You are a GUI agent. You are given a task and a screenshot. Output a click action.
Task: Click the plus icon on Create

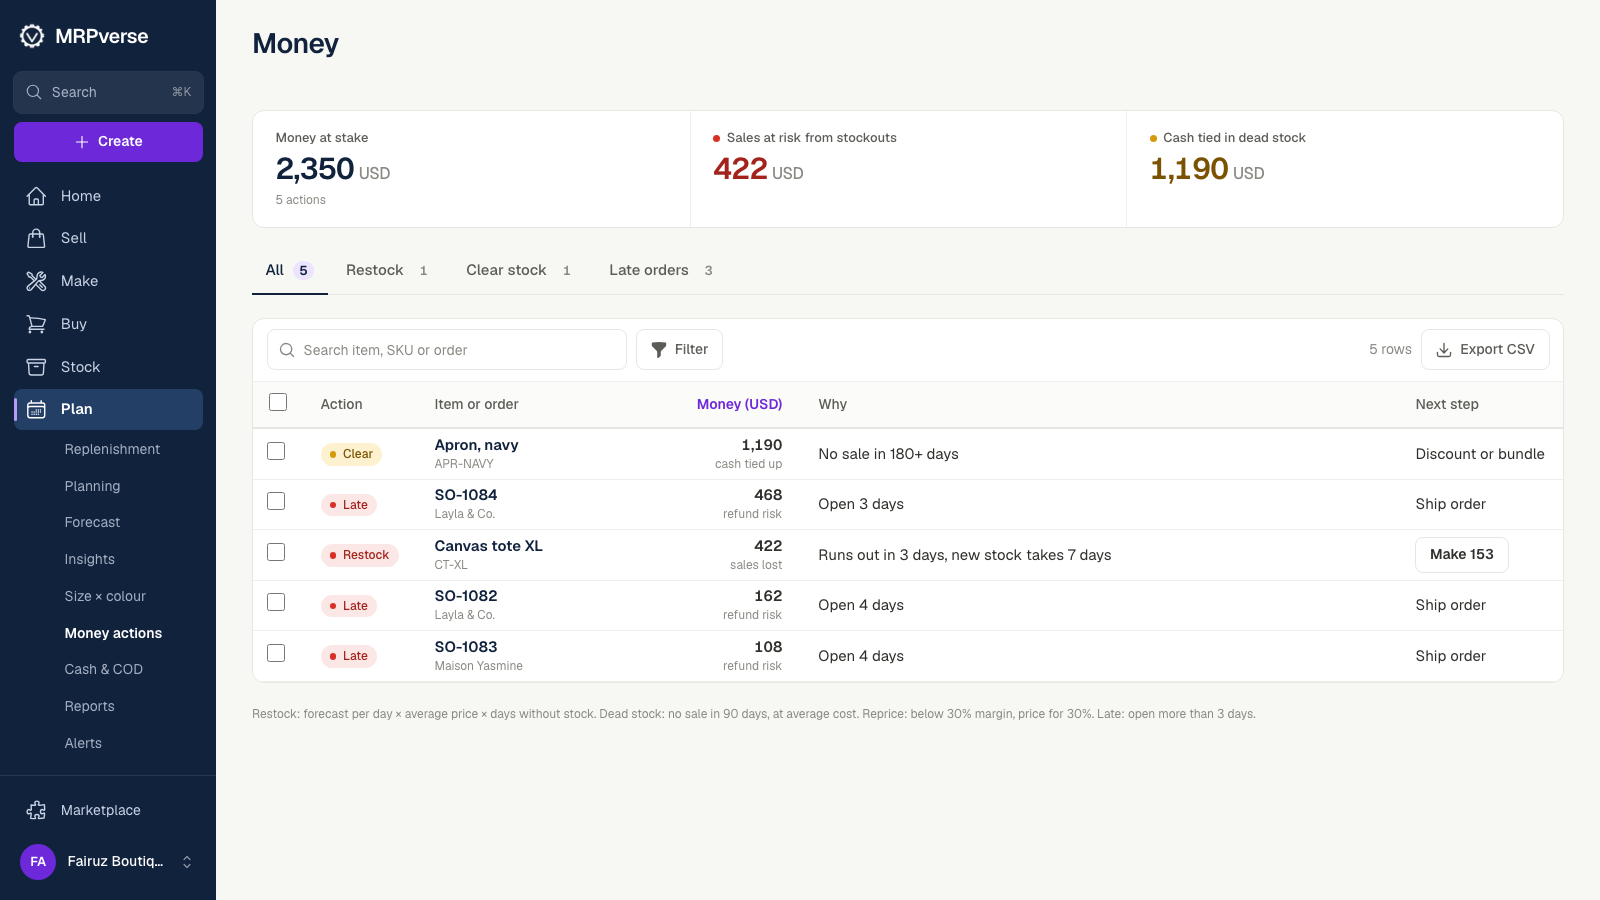pos(82,142)
